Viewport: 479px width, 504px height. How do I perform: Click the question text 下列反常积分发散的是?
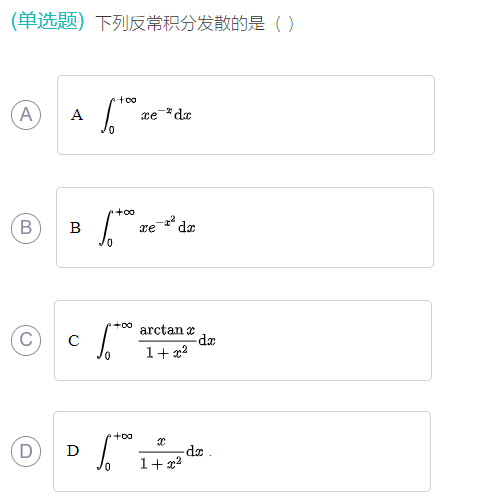pos(180,23)
